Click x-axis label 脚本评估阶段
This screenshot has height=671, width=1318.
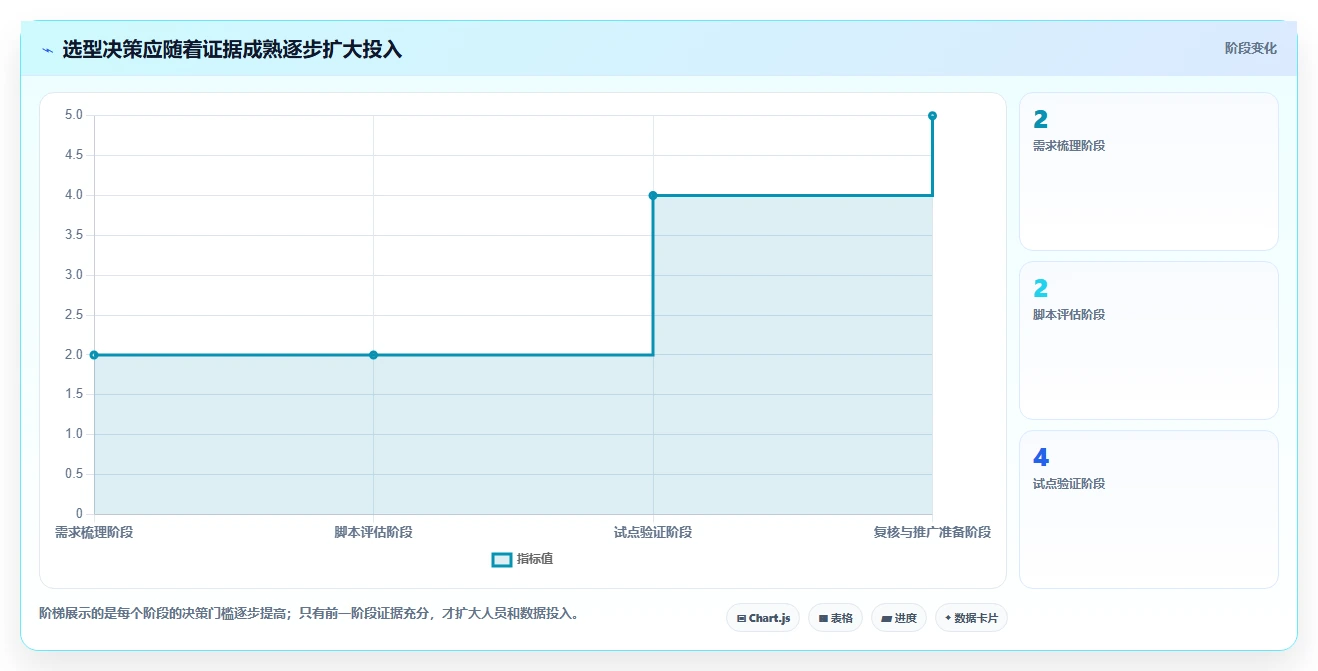(373, 532)
